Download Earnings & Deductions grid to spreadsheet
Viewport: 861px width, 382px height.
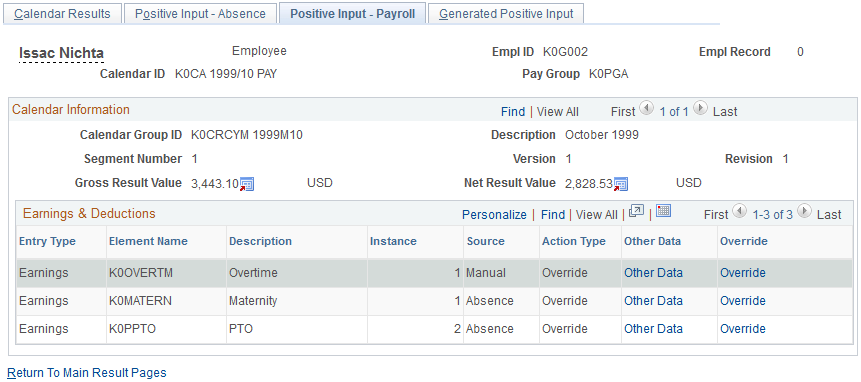point(664,211)
